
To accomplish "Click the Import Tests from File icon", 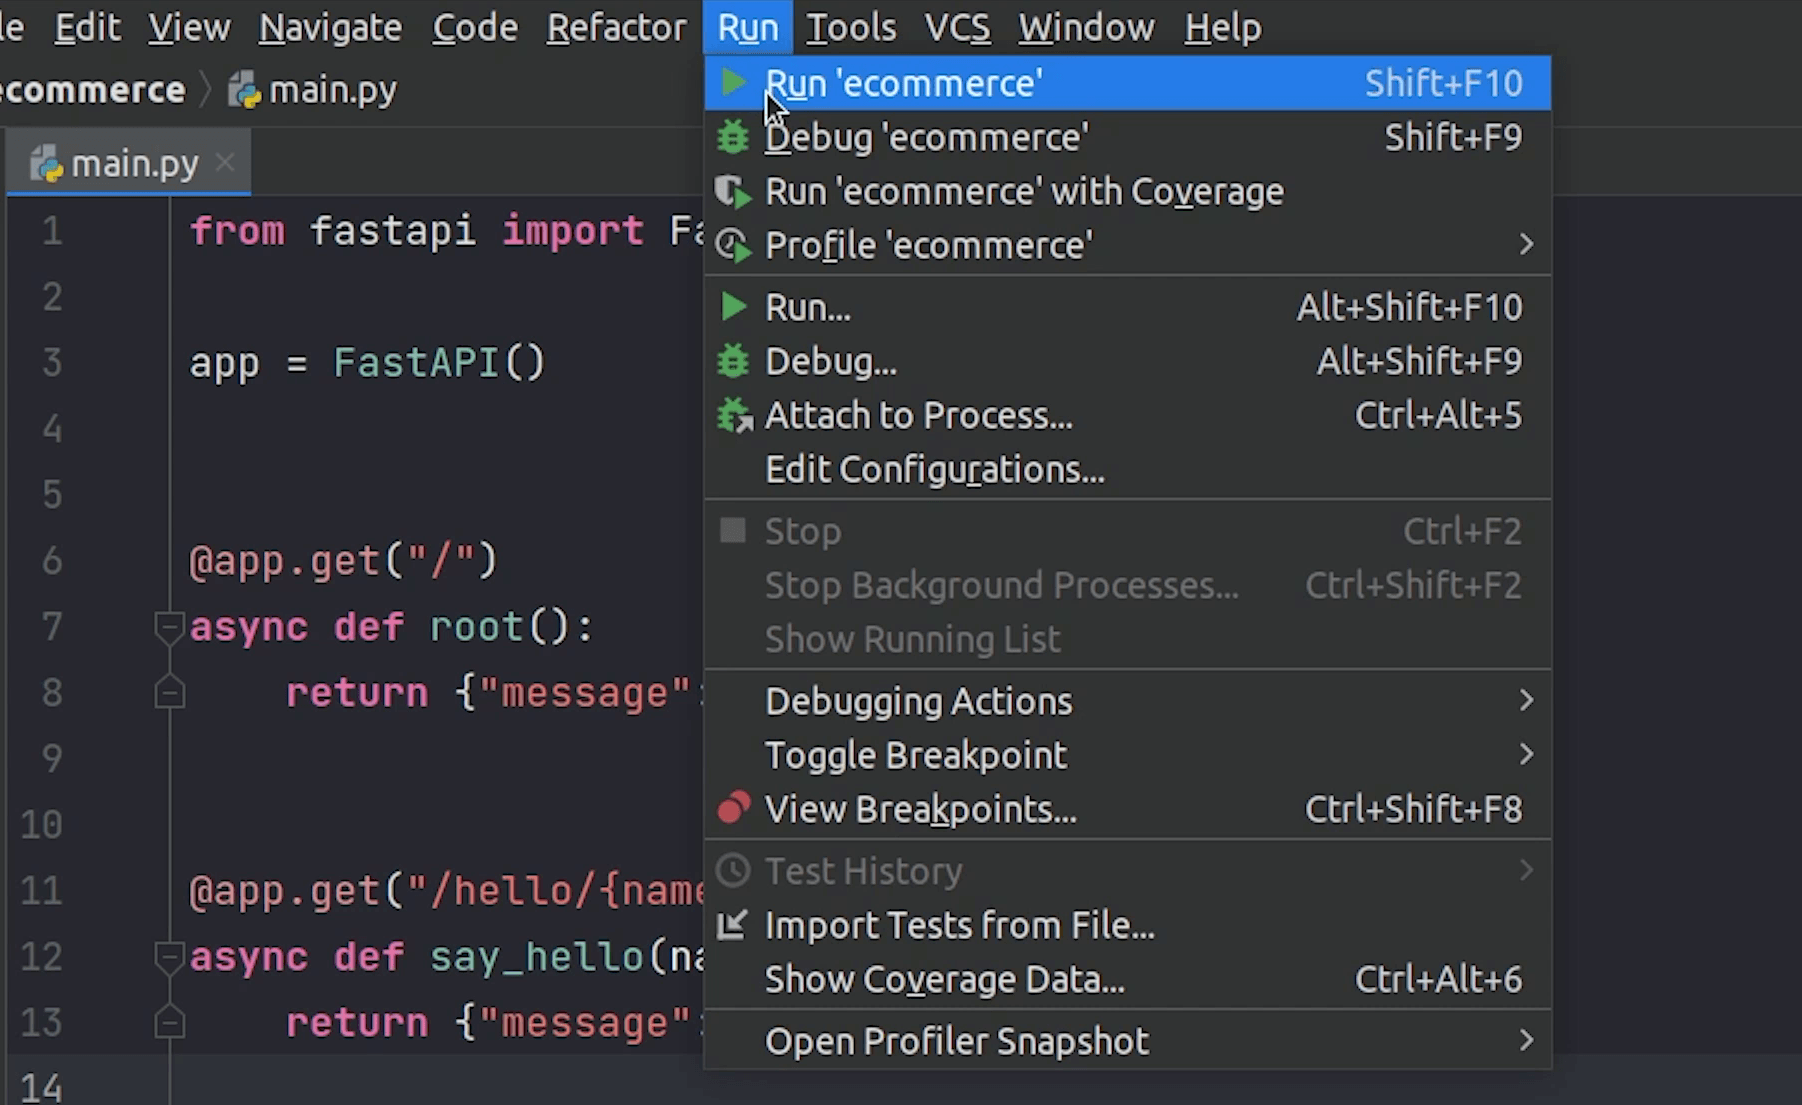I will (732, 925).
